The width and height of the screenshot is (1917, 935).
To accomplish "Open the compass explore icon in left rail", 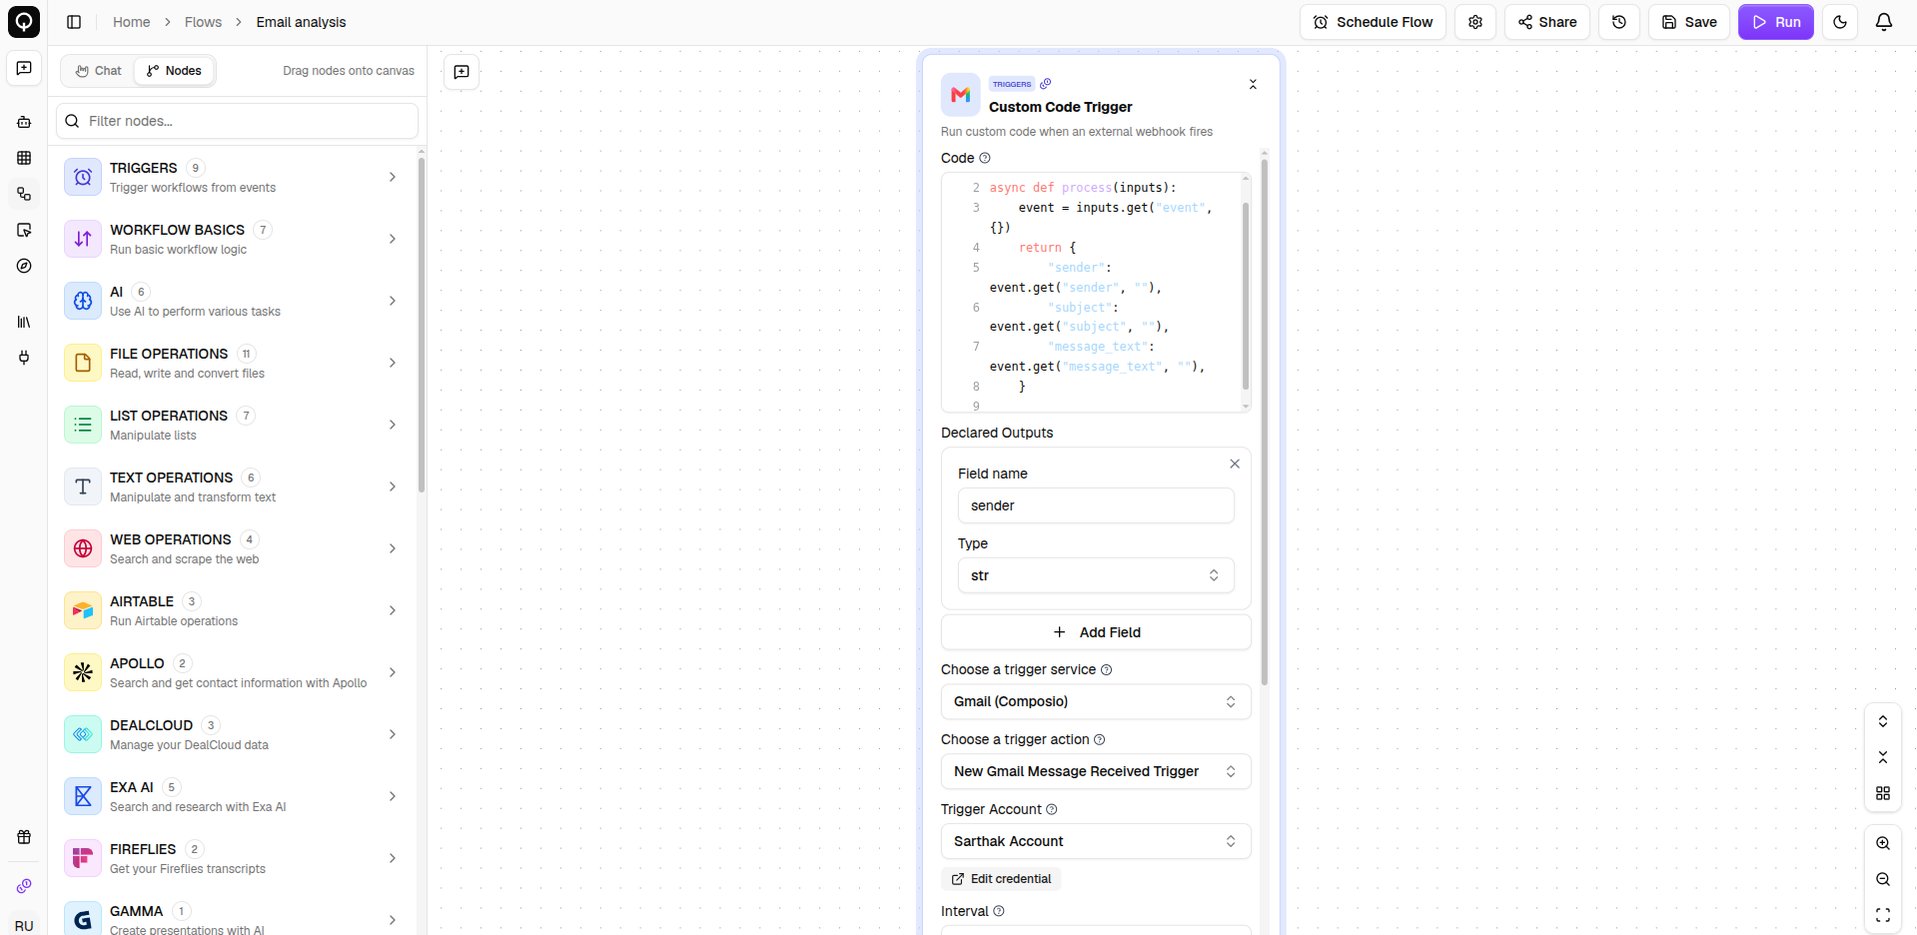I will coord(24,266).
